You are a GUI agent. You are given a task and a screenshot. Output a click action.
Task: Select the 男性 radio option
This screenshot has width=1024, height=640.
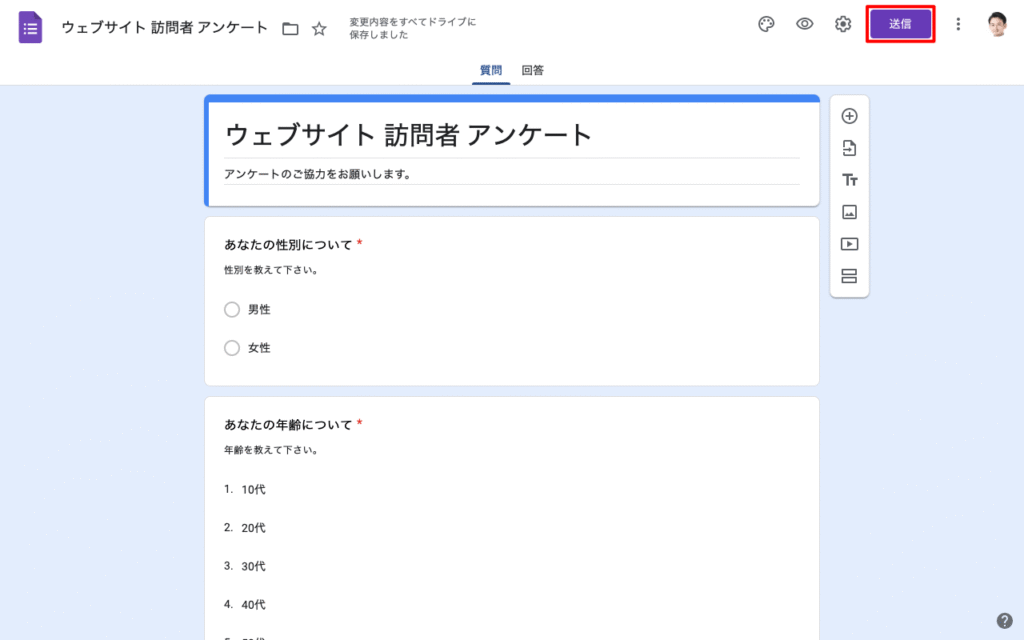pyautogui.click(x=232, y=310)
